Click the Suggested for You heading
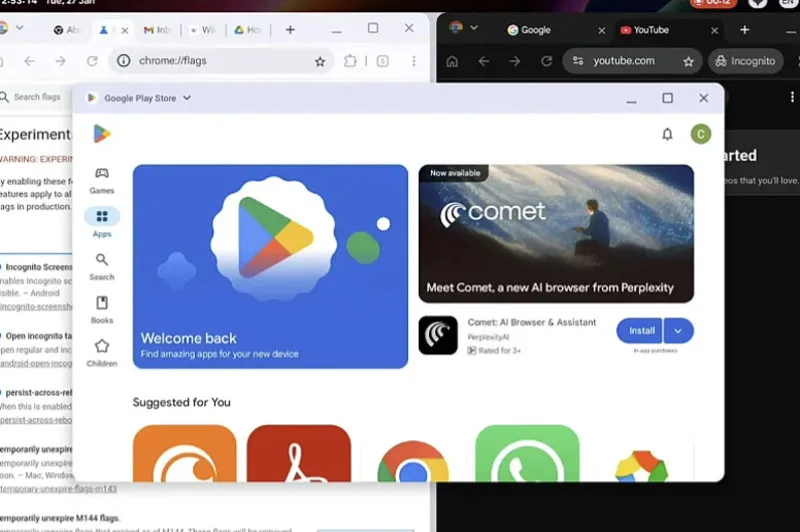The width and height of the screenshot is (800, 532). [x=182, y=402]
